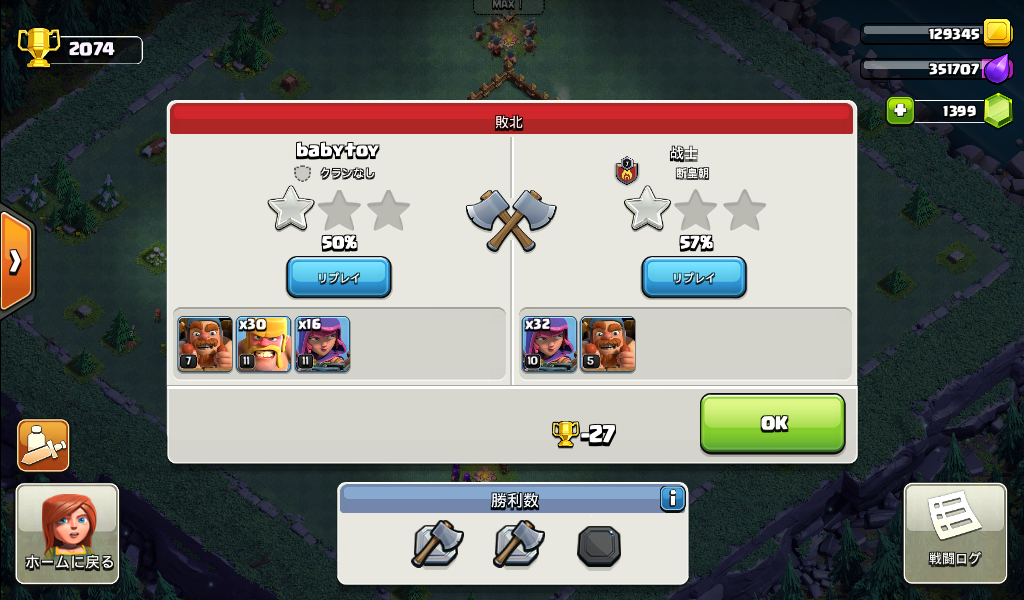Tap the x16 Archer troop card
1024x600 pixels.
point(322,344)
